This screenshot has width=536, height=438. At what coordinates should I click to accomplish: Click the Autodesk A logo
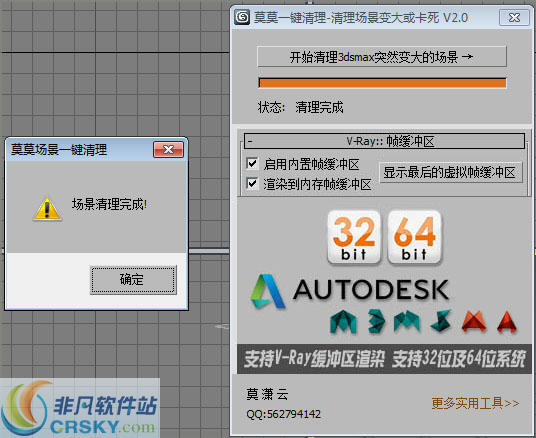pos(268,291)
